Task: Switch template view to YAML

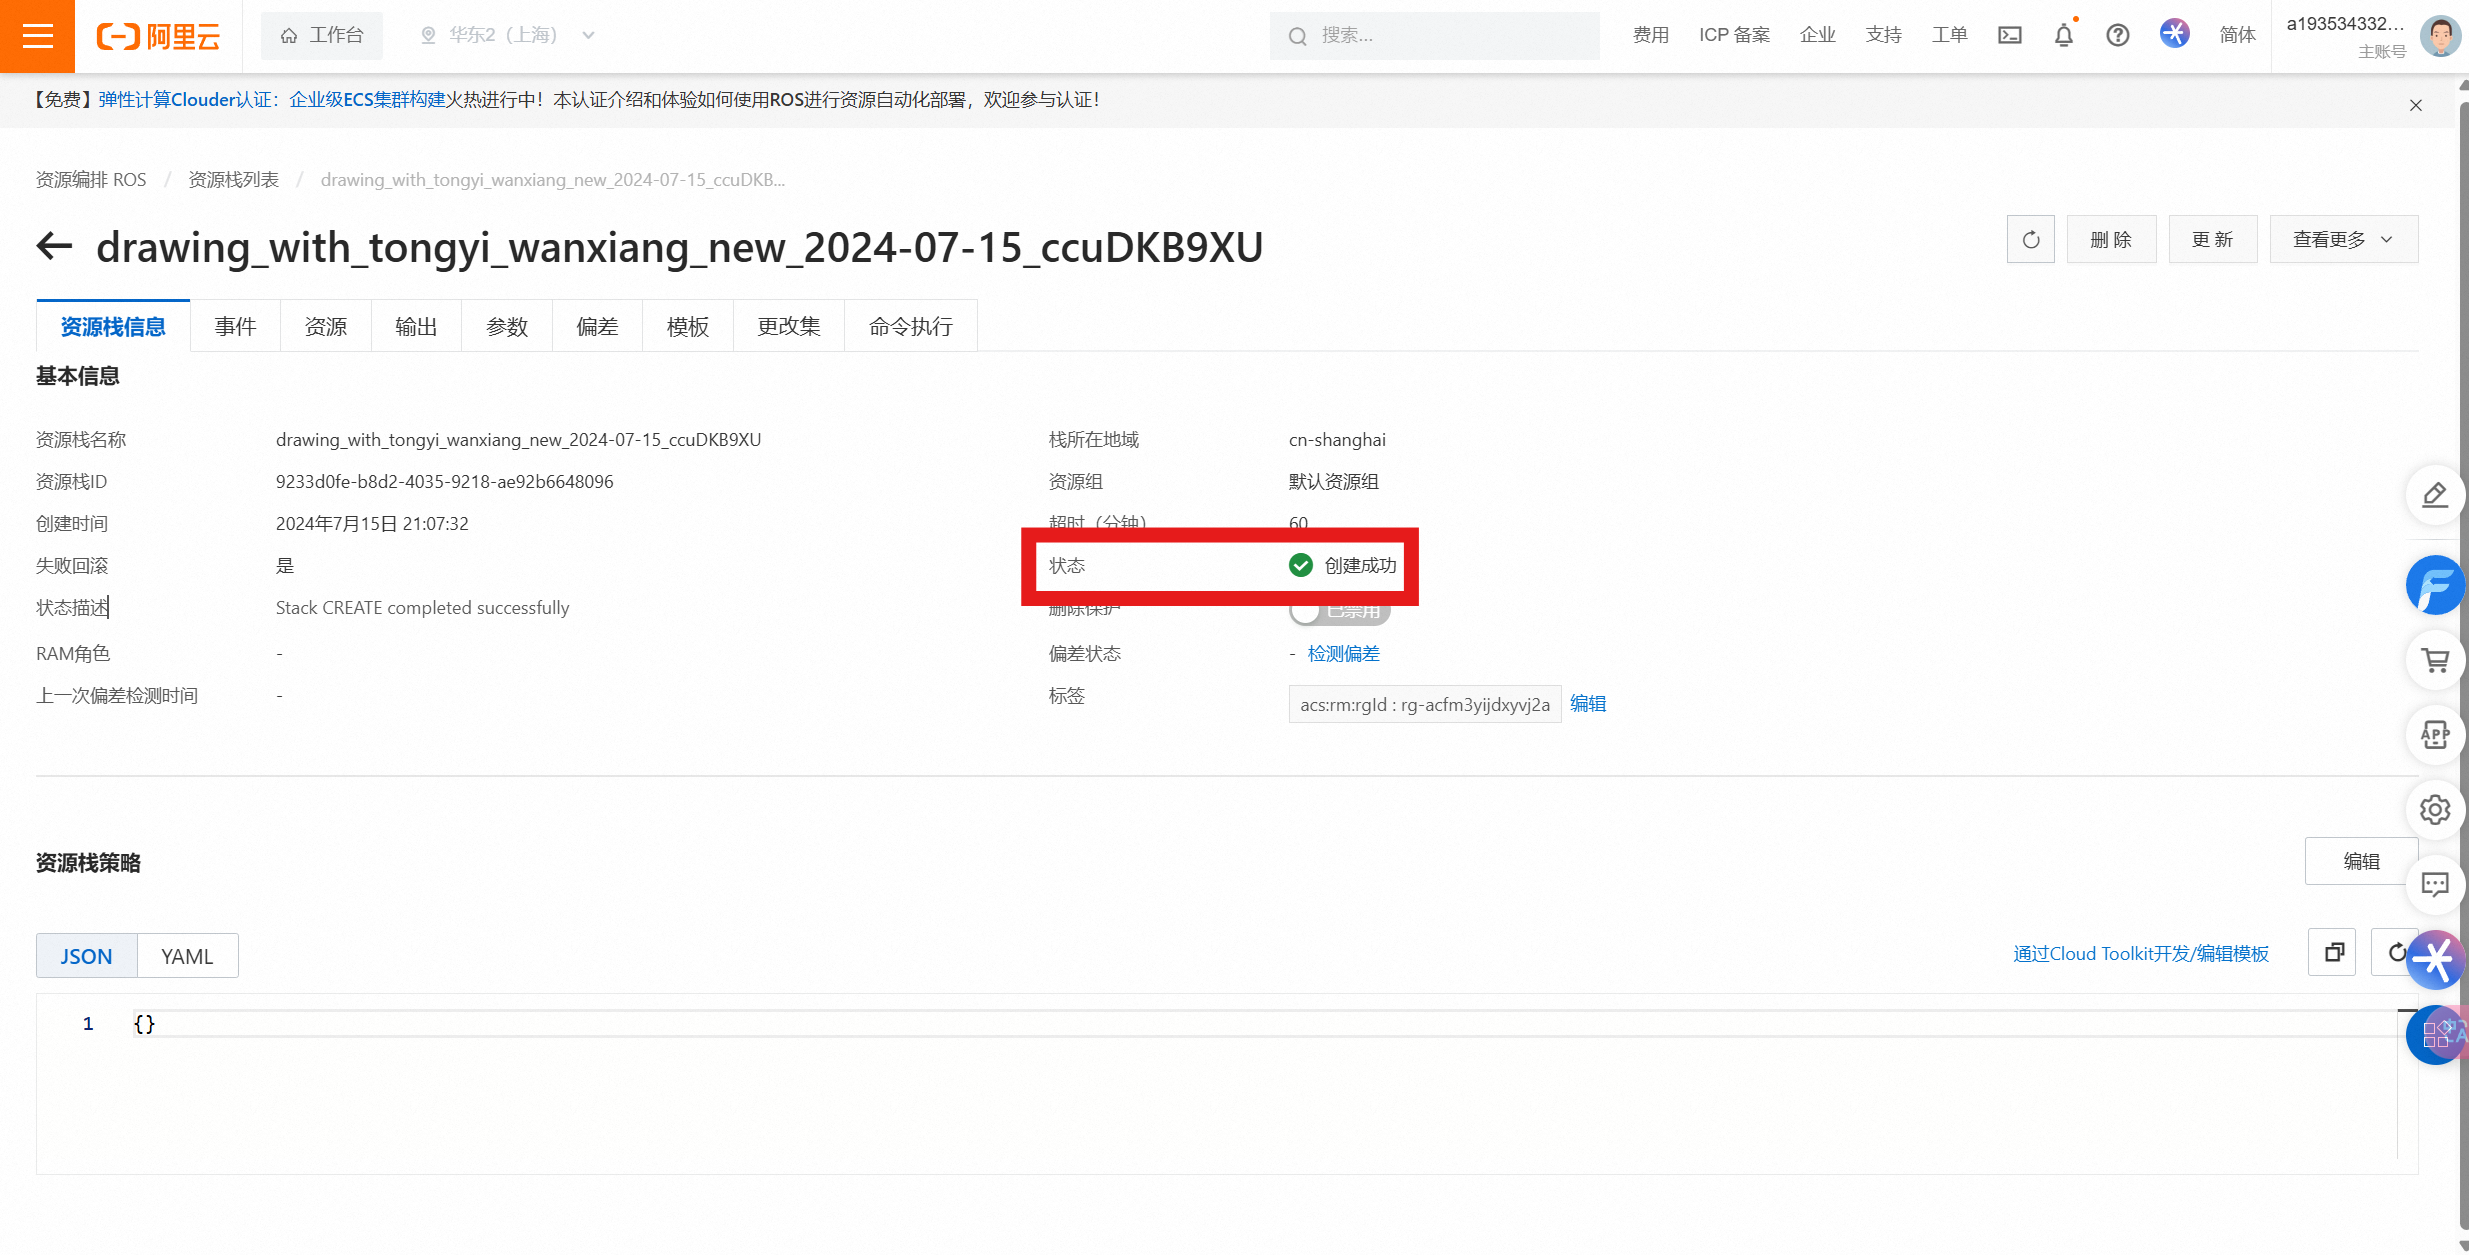Action: 187,956
